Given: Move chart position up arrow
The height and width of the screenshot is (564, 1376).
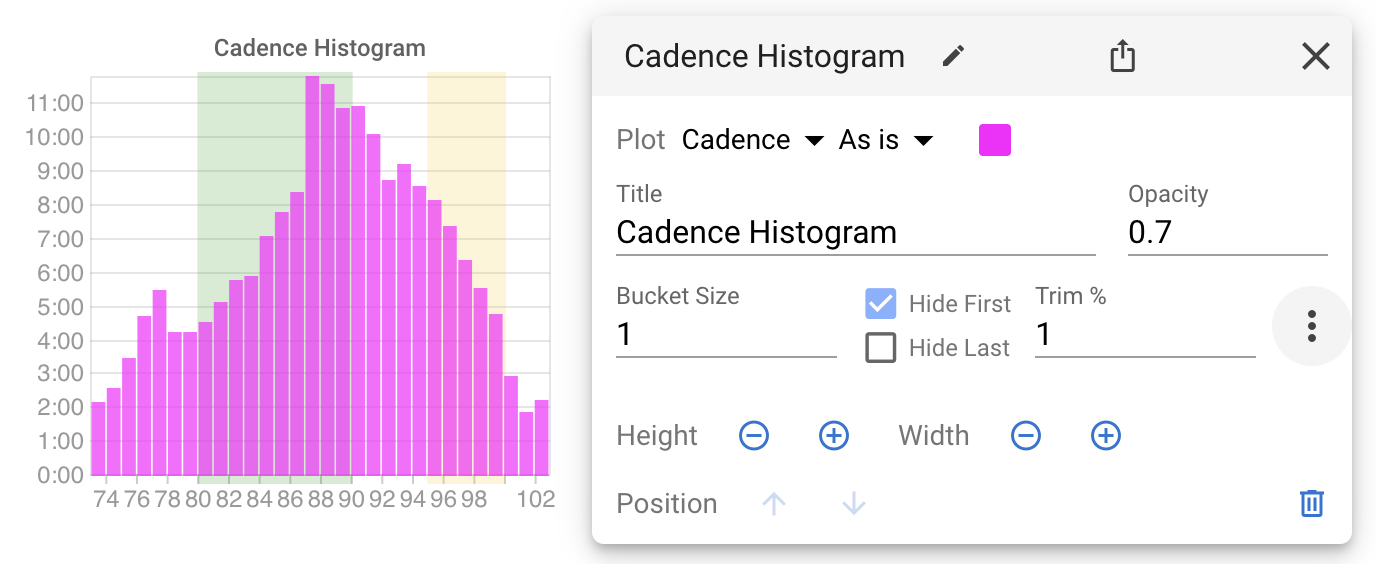Looking at the screenshot, I should [774, 504].
